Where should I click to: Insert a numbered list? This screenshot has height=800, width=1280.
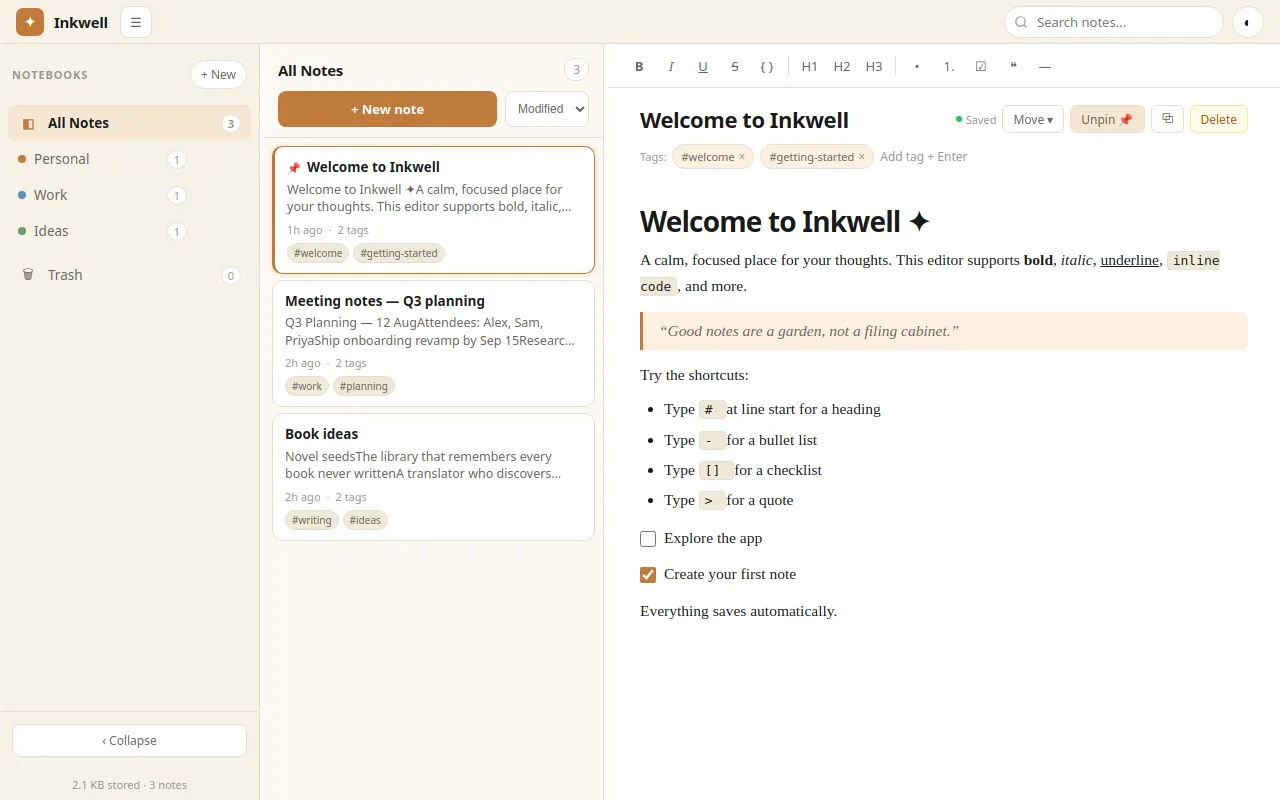pos(949,67)
